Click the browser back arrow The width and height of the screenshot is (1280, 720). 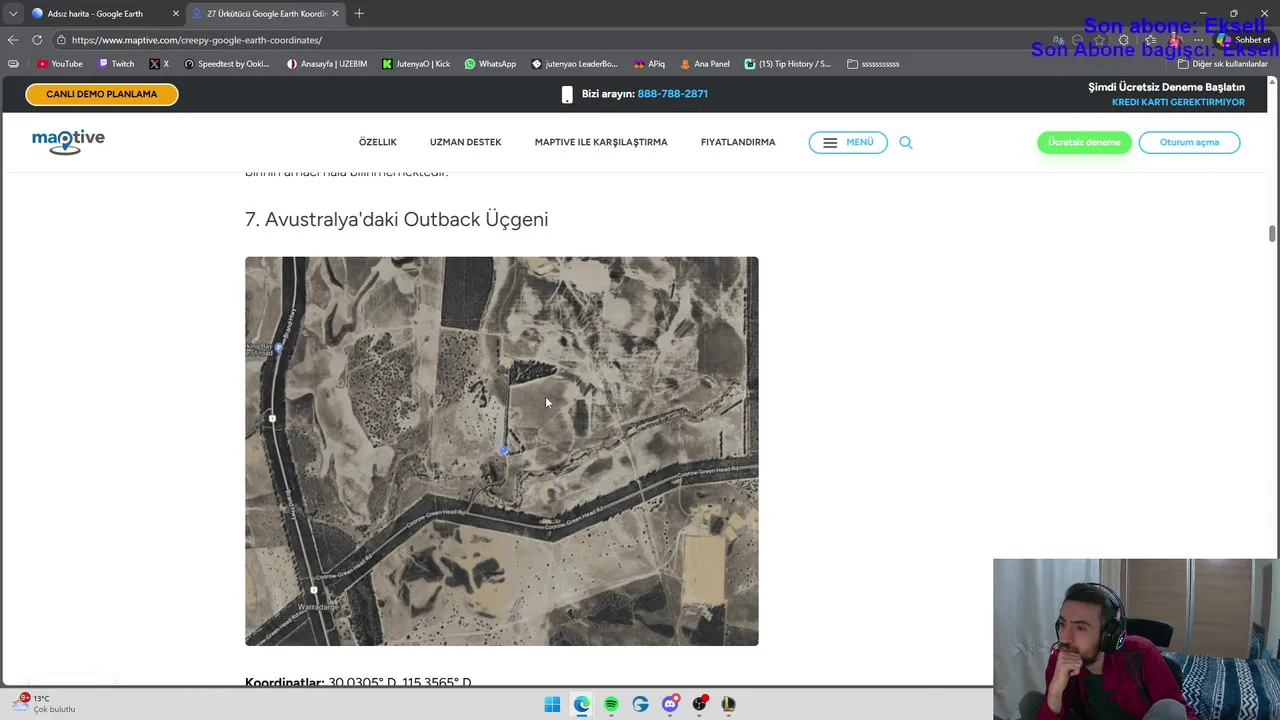click(x=12, y=40)
